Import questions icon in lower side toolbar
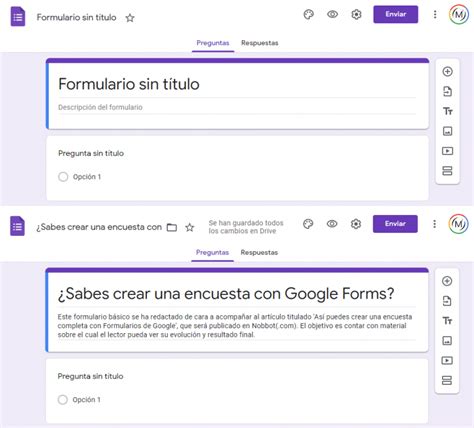Image resolution: width=474 pixels, height=428 pixels. 447,301
